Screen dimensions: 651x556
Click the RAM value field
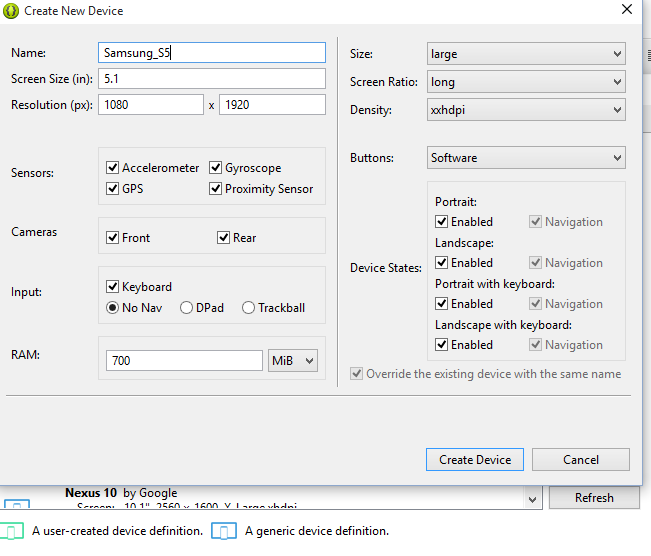(184, 360)
